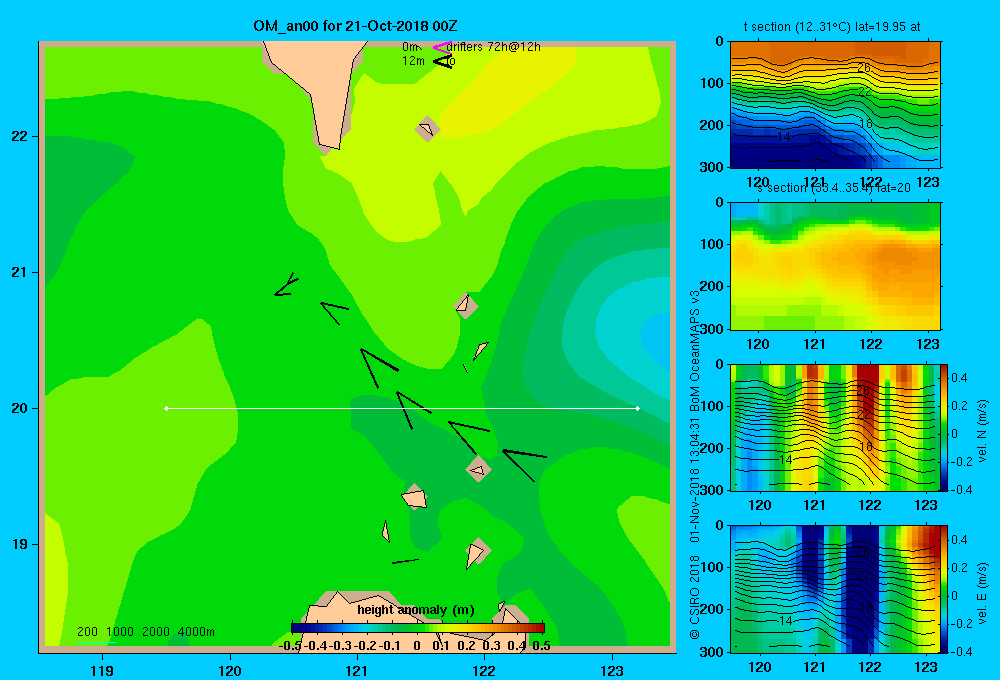This screenshot has width=1000, height=680.
Task: Click the "0.5" tick on height anomaly bar
Action: click(x=541, y=646)
